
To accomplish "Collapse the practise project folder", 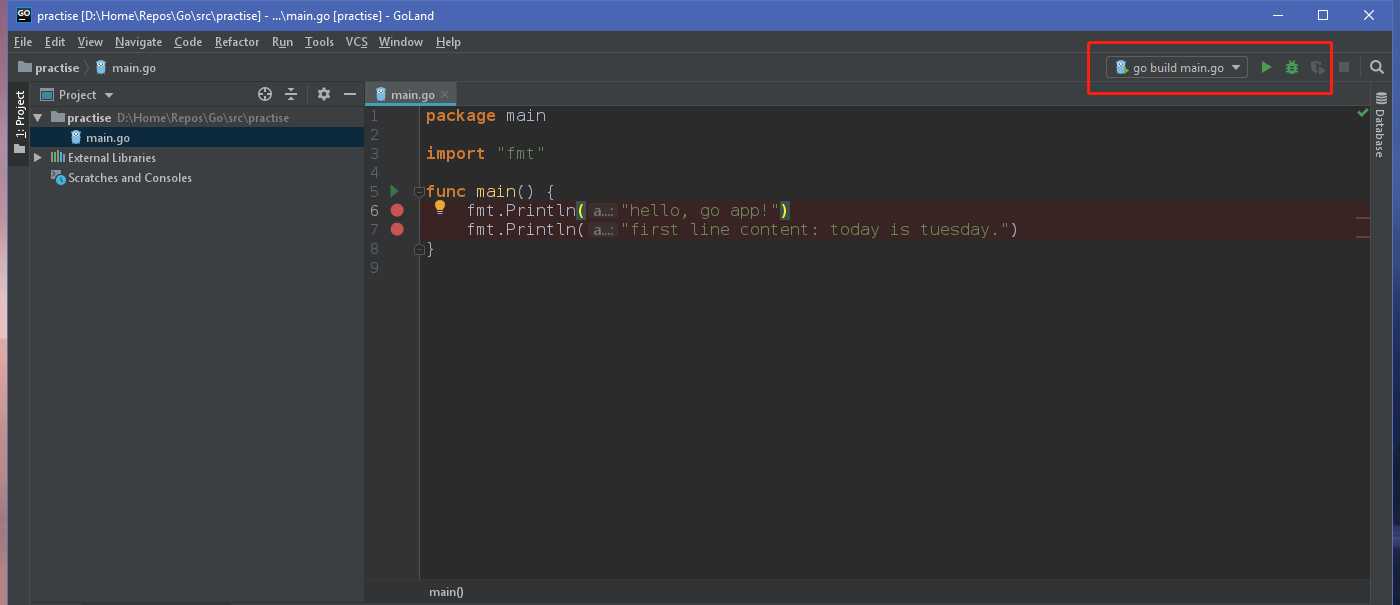I will pyautogui.click(x=38, y=117).
